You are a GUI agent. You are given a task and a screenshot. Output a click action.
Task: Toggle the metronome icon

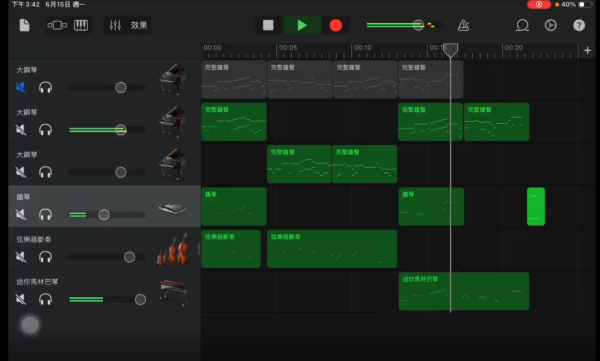[463, 26]
